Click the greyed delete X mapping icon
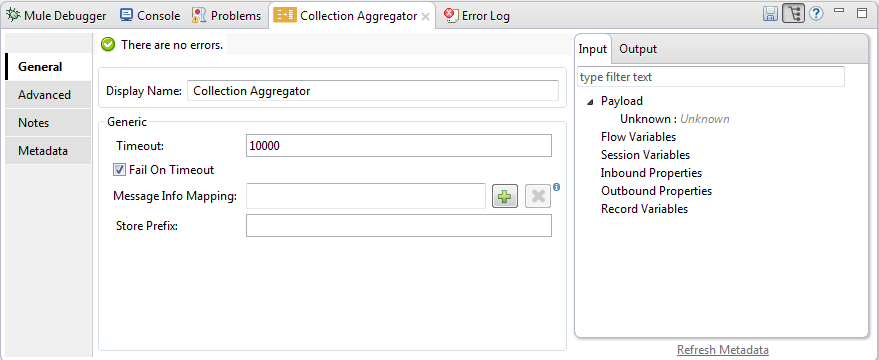Image resolution: width=879 pixels, height=360 pixels. point(538,196)
